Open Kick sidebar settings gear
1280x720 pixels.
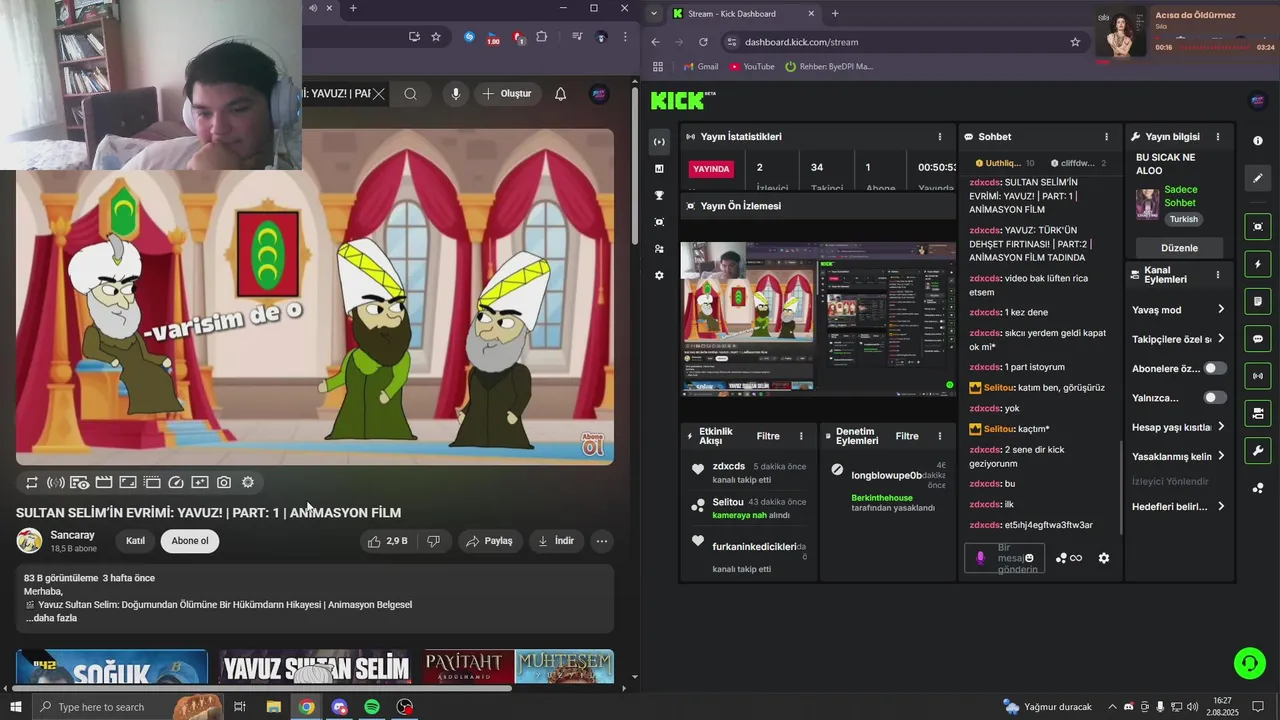pyautogui.click(x=659, y=275)
